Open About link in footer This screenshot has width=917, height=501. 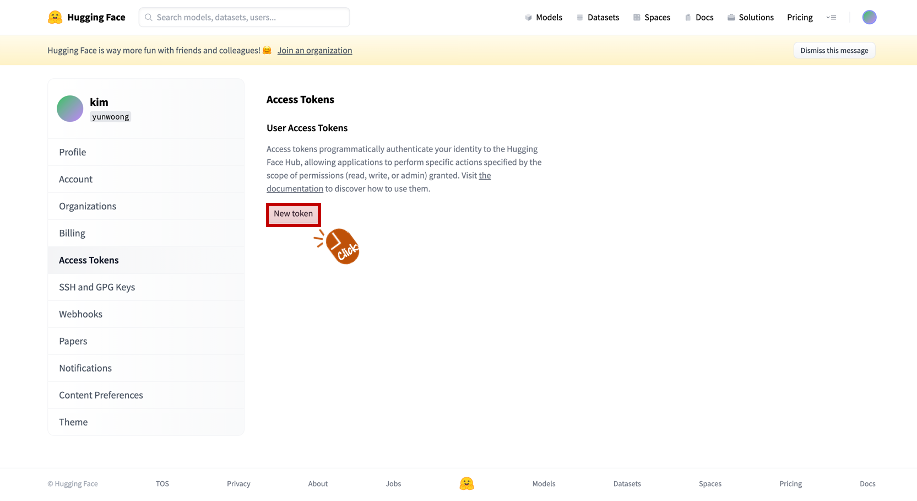point(318,483)
